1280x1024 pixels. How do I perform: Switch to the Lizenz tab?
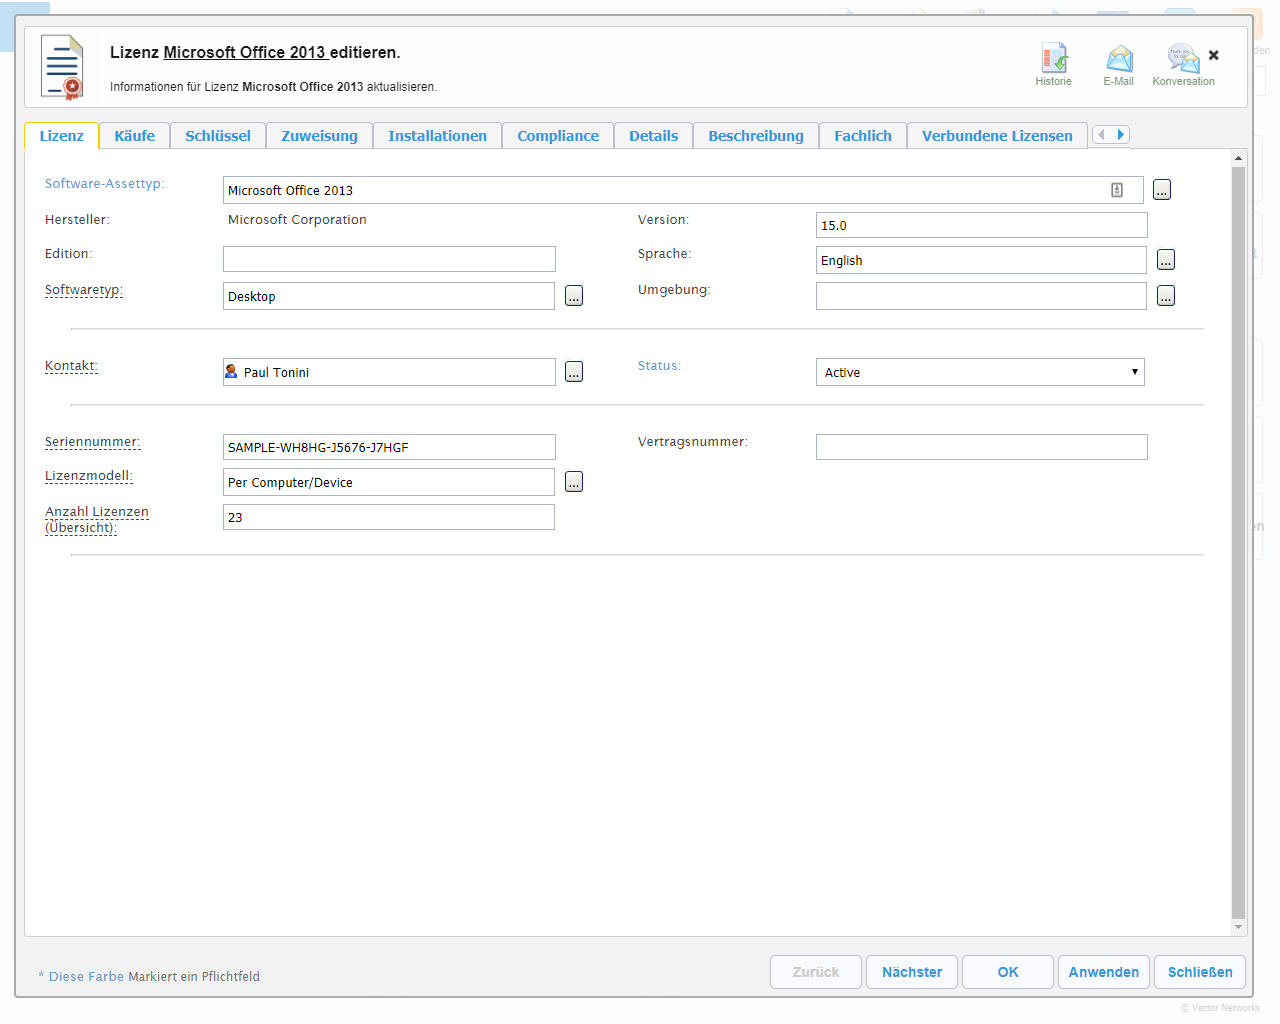pyautogui.click(x=61, y=136)
